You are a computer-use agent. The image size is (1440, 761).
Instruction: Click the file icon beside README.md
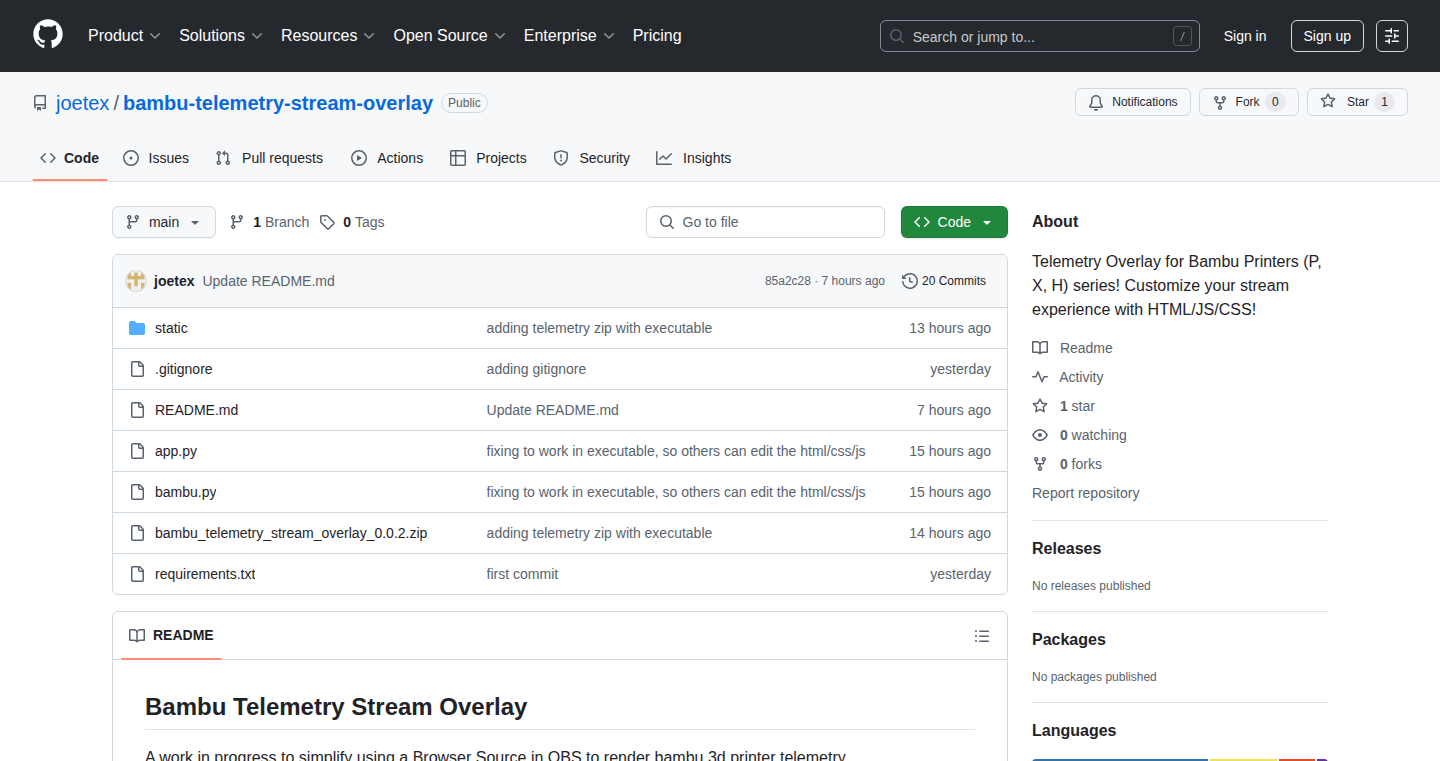[x=137, y=410]
